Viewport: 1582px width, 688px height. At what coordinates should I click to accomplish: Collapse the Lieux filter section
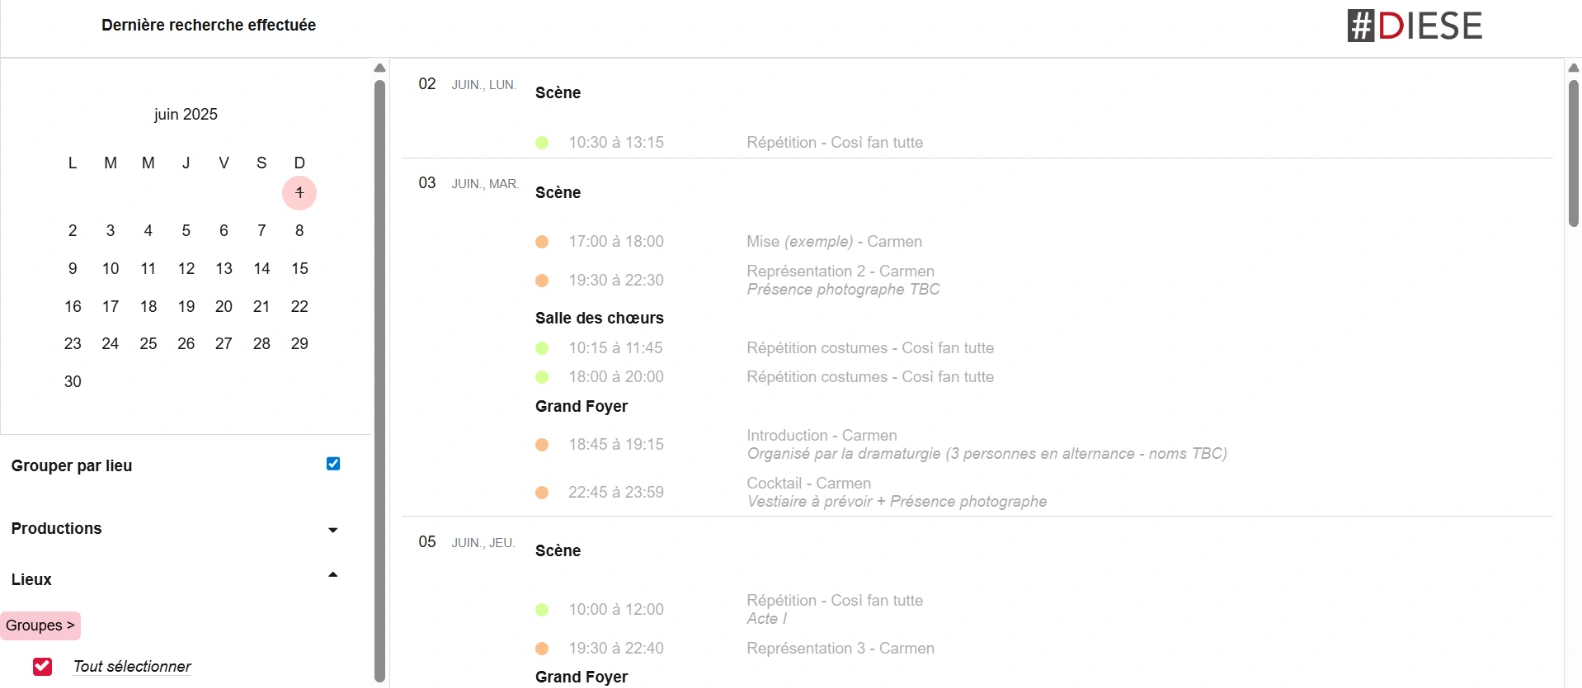pyautogui.click(x=333, y=575)
